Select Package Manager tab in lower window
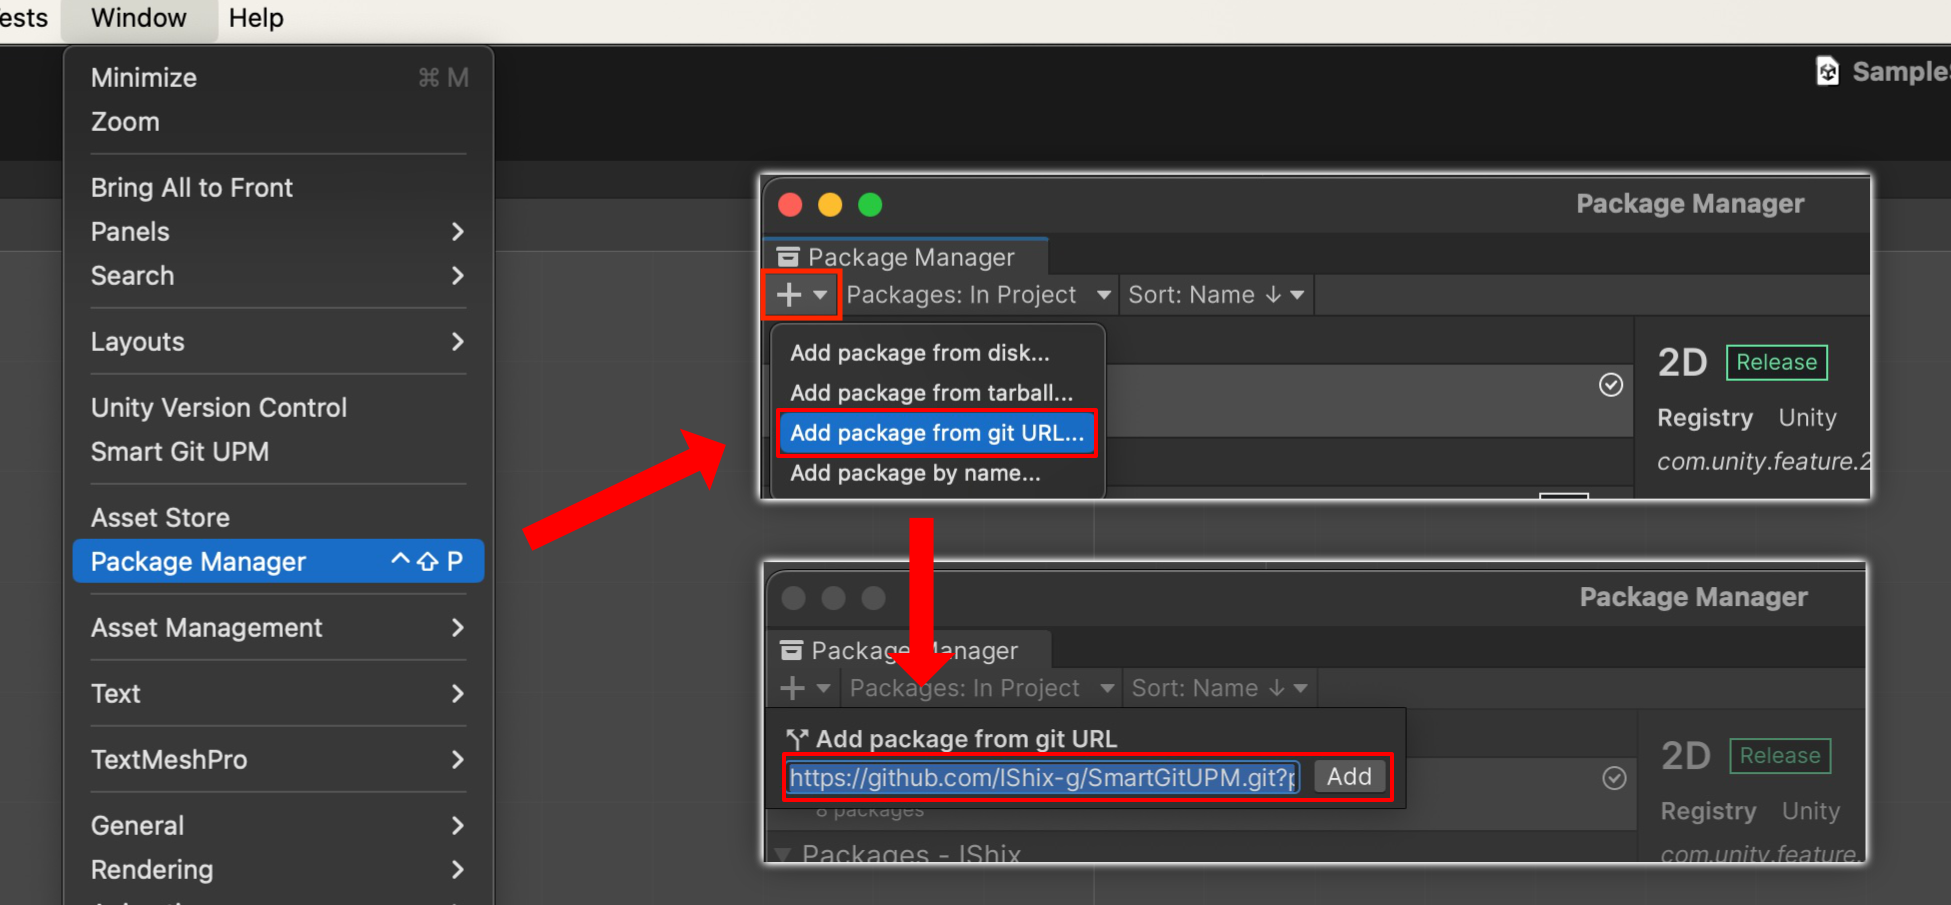 (x=910, y=651)
